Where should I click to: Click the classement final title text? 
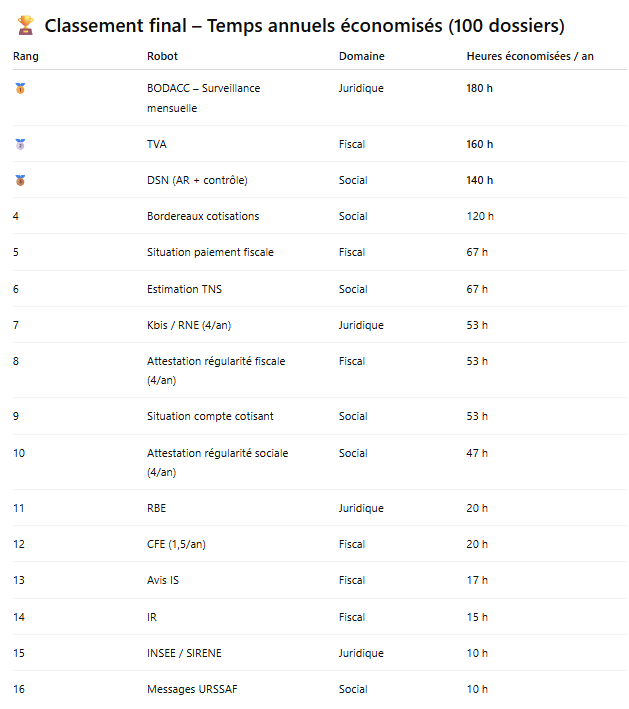coord(305,26)
